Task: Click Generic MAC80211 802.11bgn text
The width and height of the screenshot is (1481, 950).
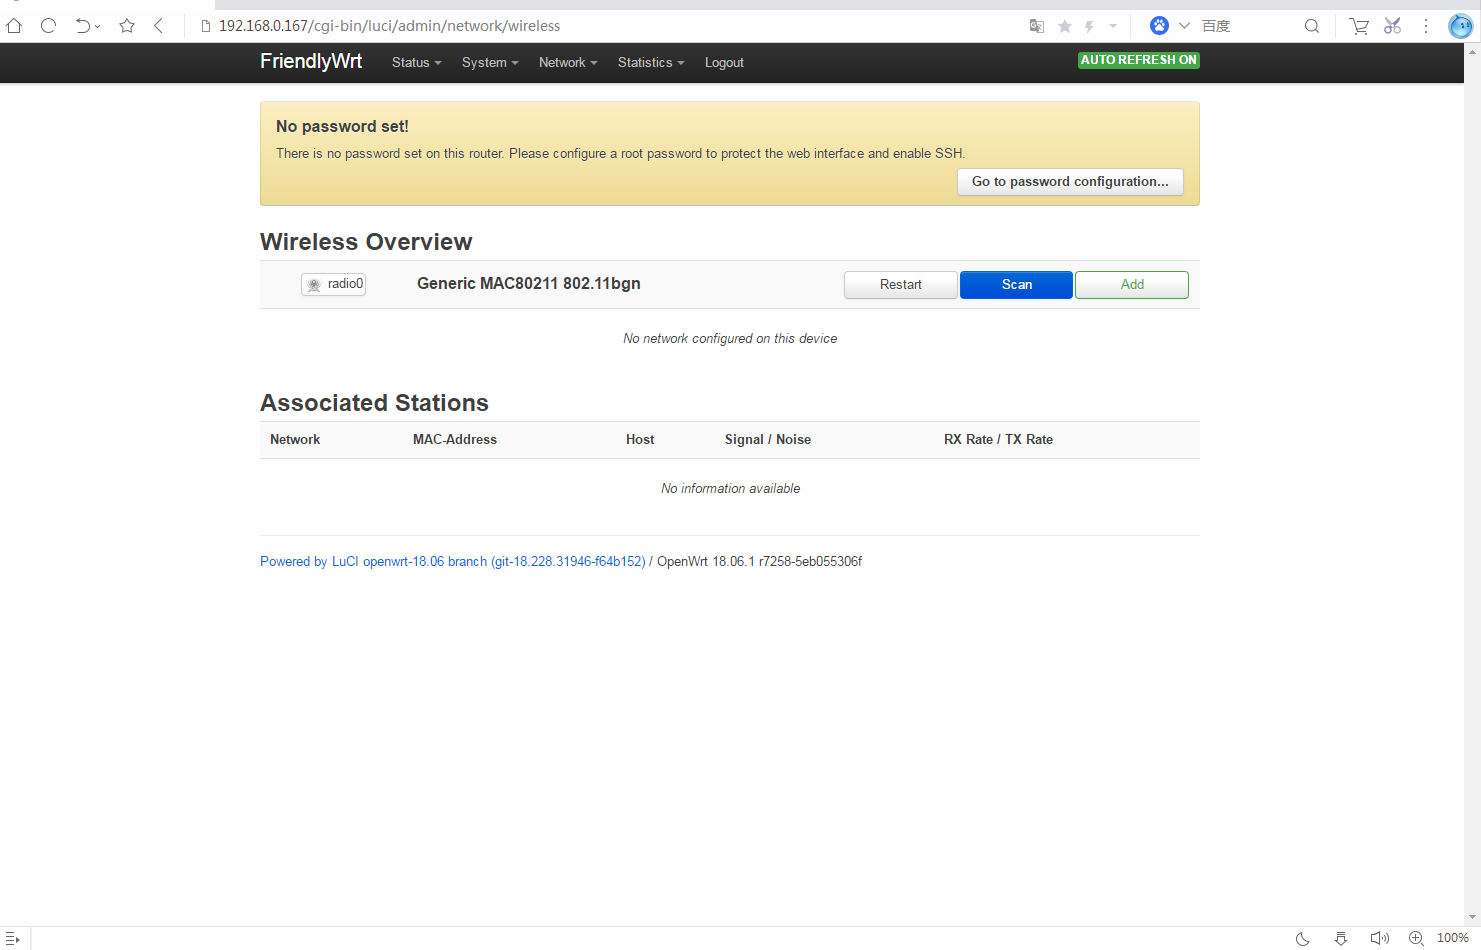Action: [x=529, y=284]
